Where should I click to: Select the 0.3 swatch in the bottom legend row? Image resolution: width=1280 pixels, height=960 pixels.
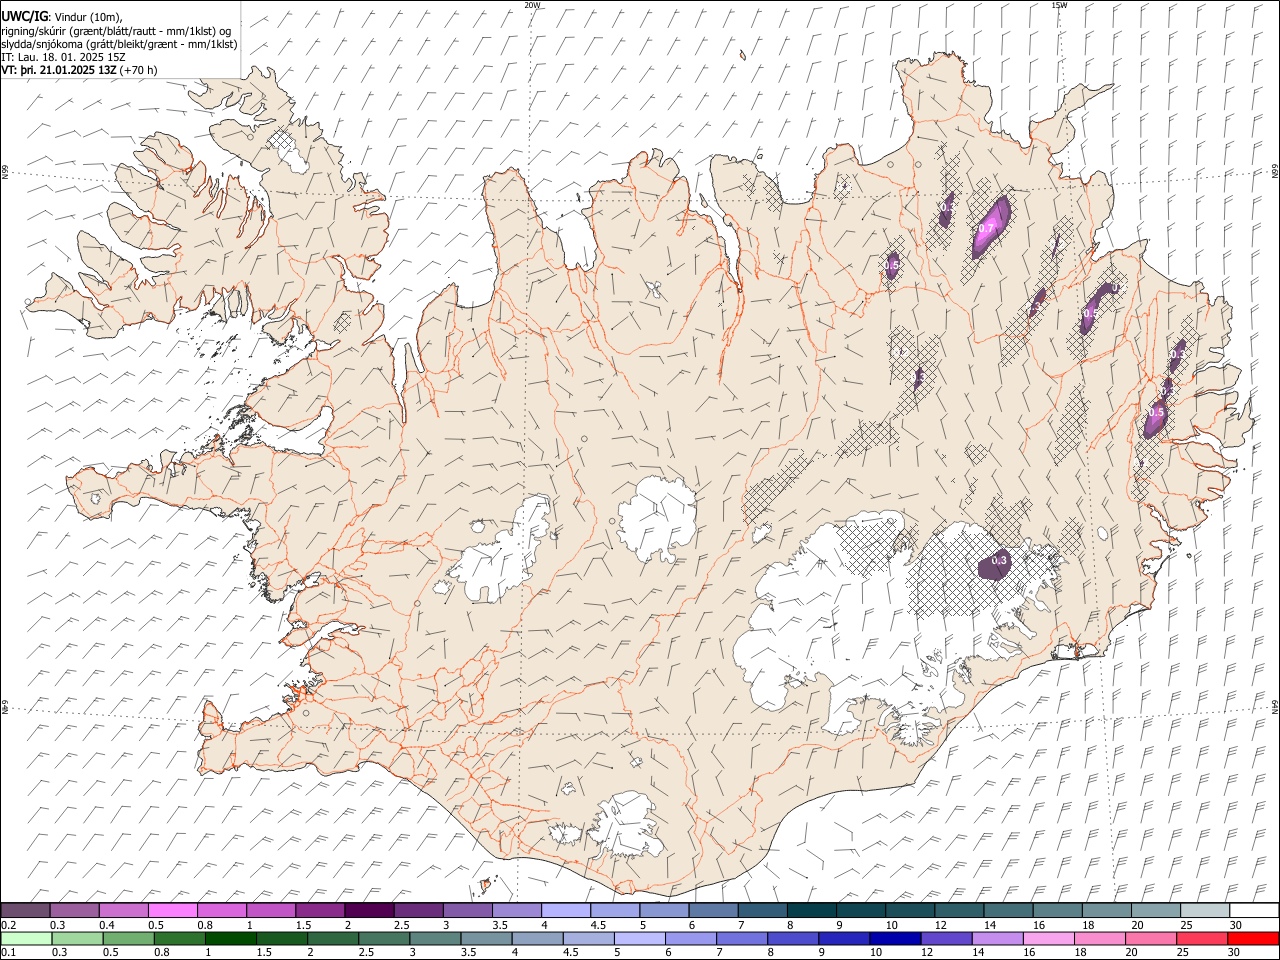tap(77, 938)
